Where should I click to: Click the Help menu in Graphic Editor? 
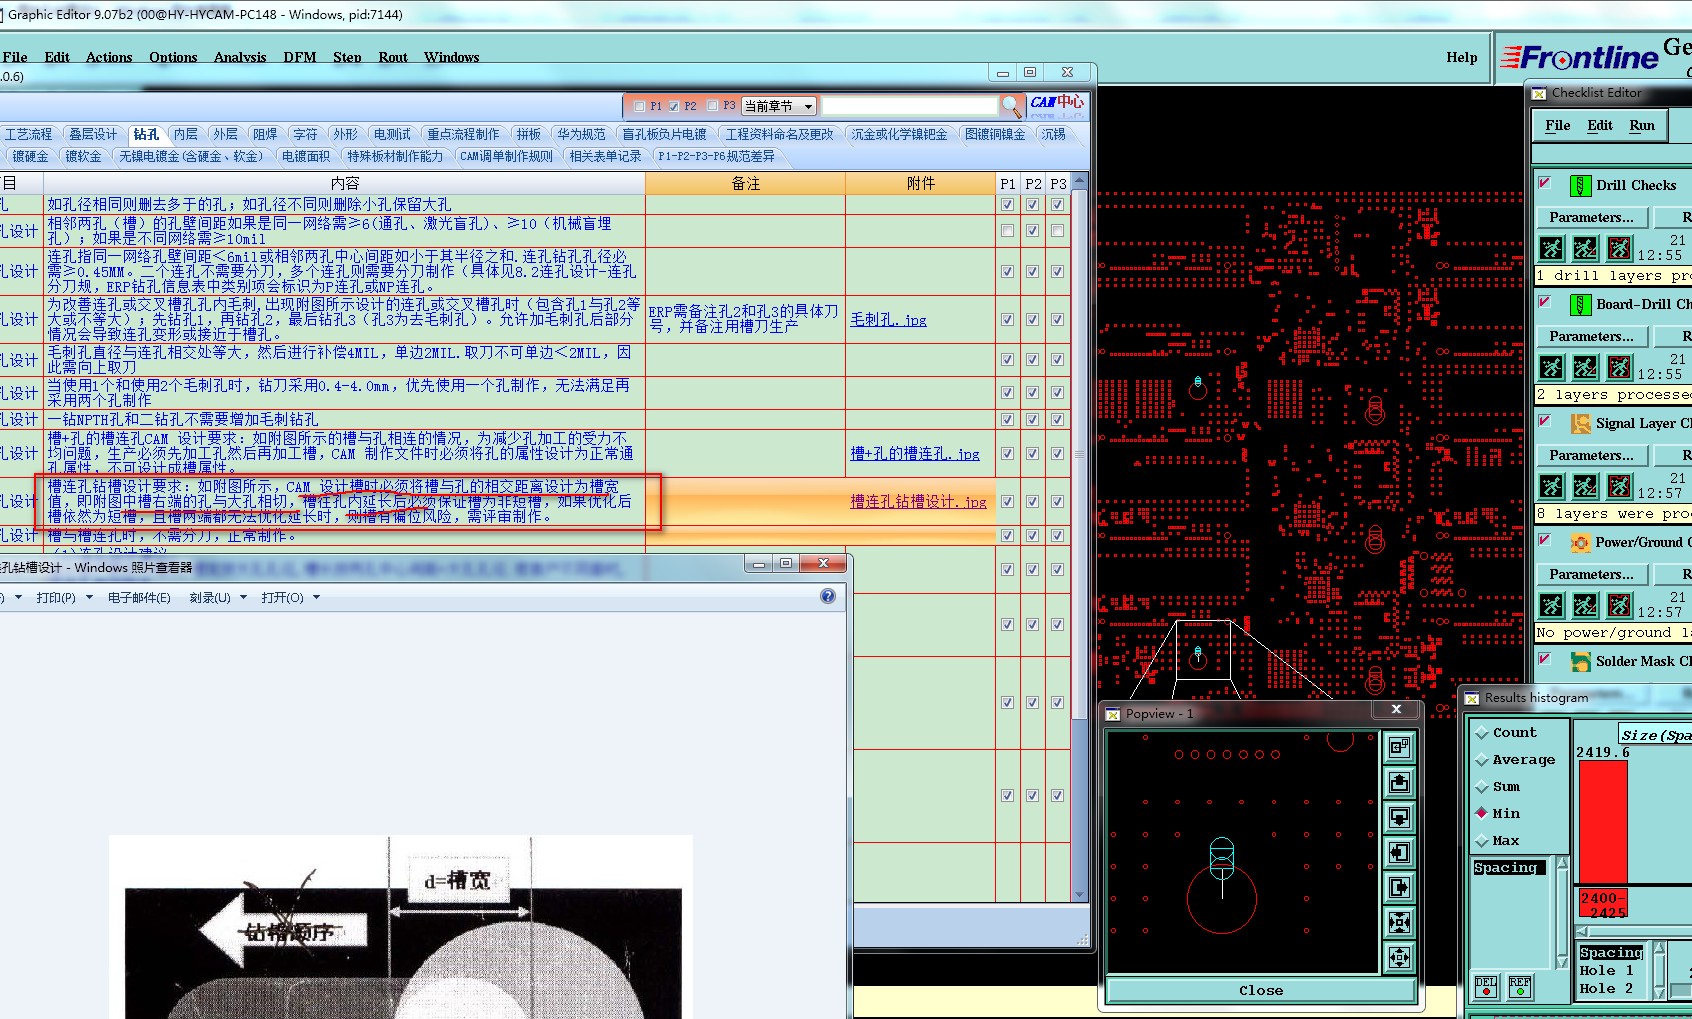pyautogui.click(x=1461, y=57)
